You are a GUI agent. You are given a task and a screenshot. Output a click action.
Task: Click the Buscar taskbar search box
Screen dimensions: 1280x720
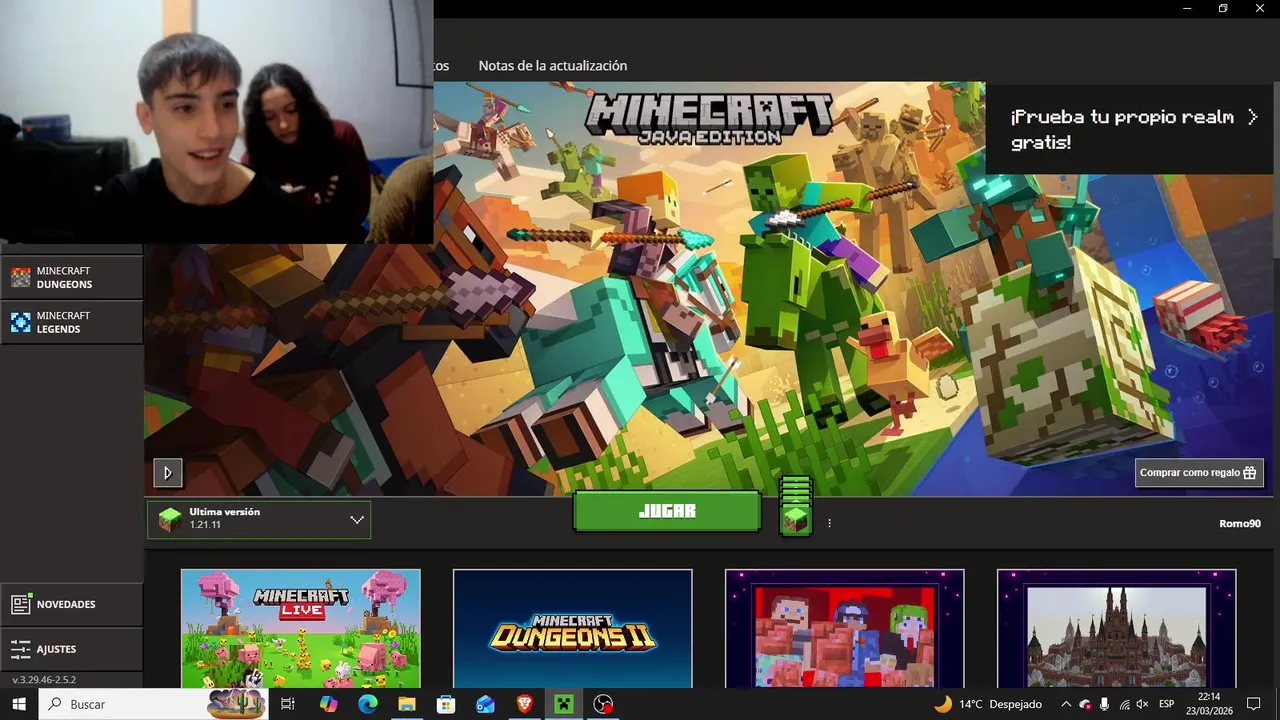(x=154, y=704)
